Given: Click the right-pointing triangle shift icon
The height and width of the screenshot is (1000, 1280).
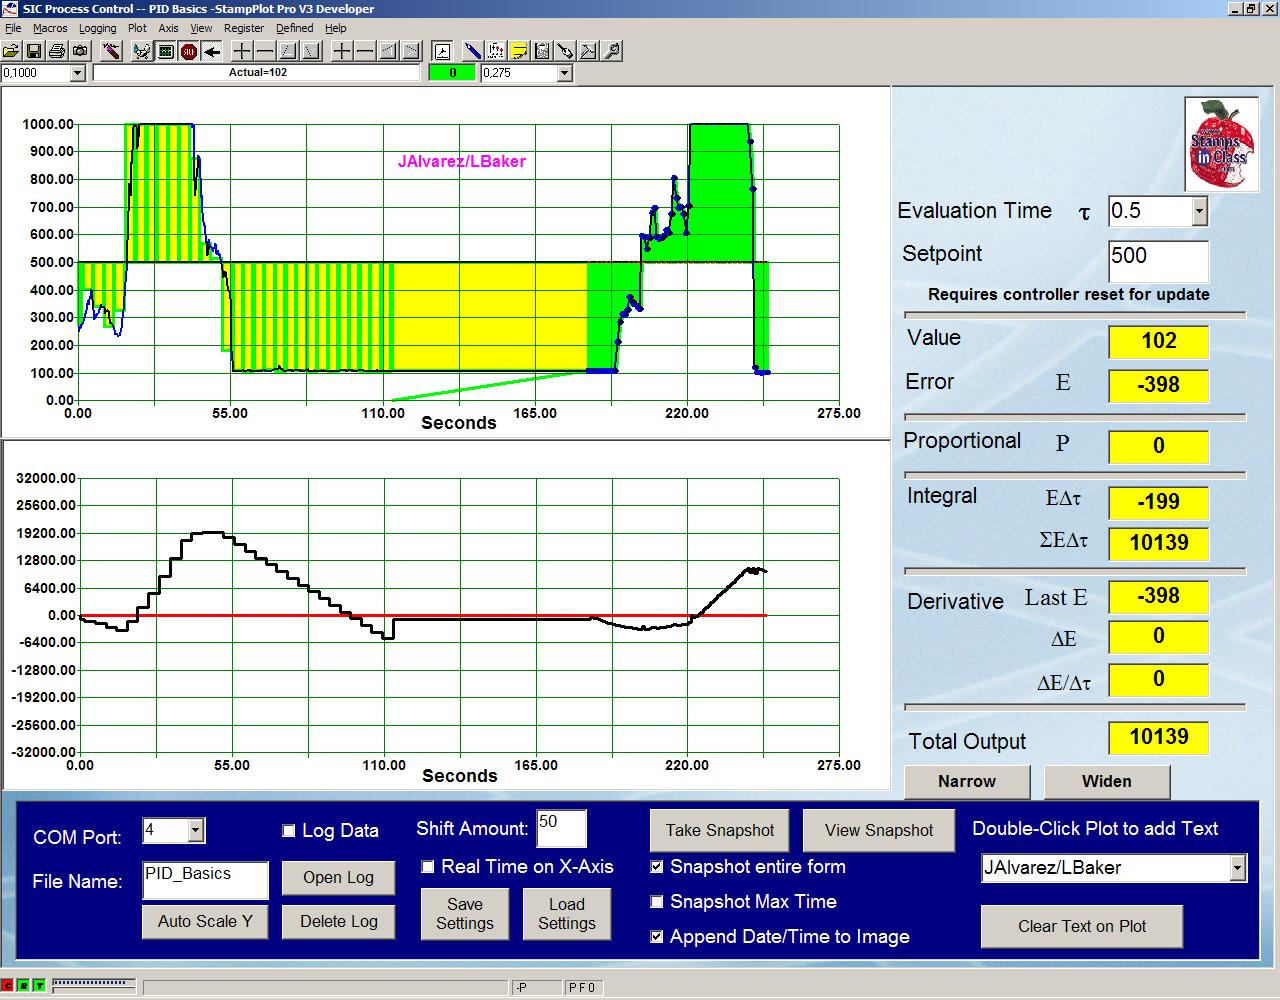Looking at the screenshot, I should click(x=411, y=51).
